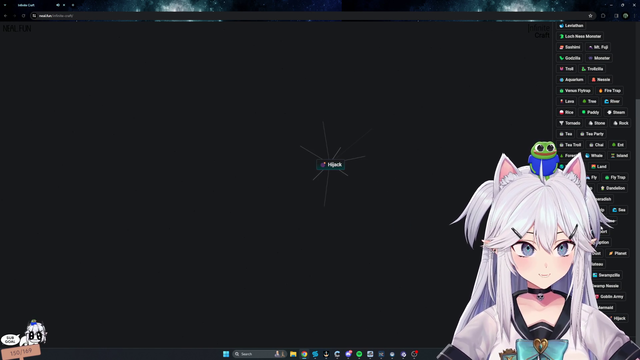640x360 pixels.
Task: Reload the page in browser
Action: pos(23,16)
